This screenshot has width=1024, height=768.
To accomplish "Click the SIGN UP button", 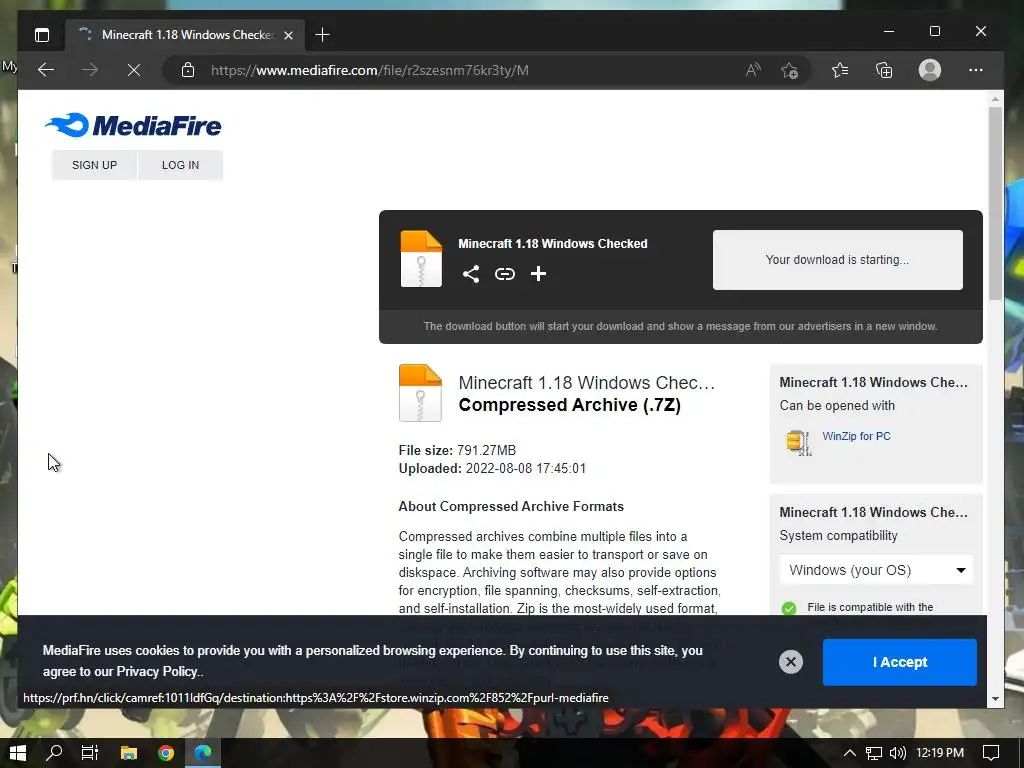I will click(x=95, y=165).
